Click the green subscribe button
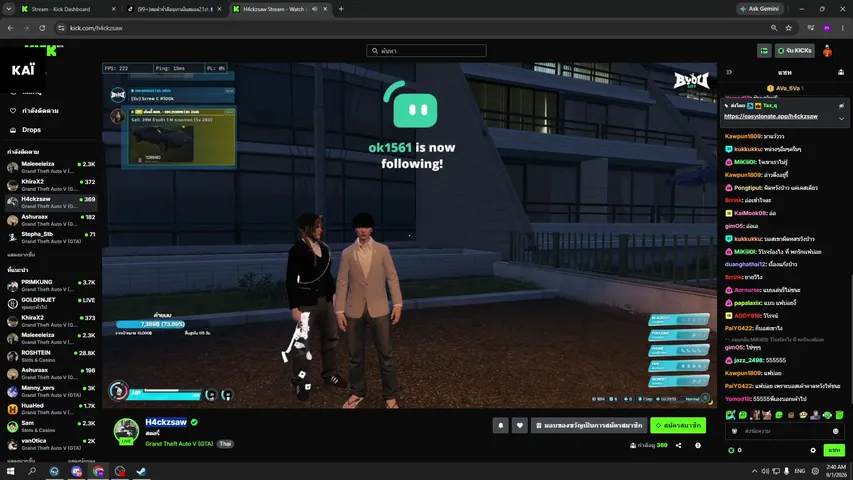 pyautogui.click(x=678, y=426)
